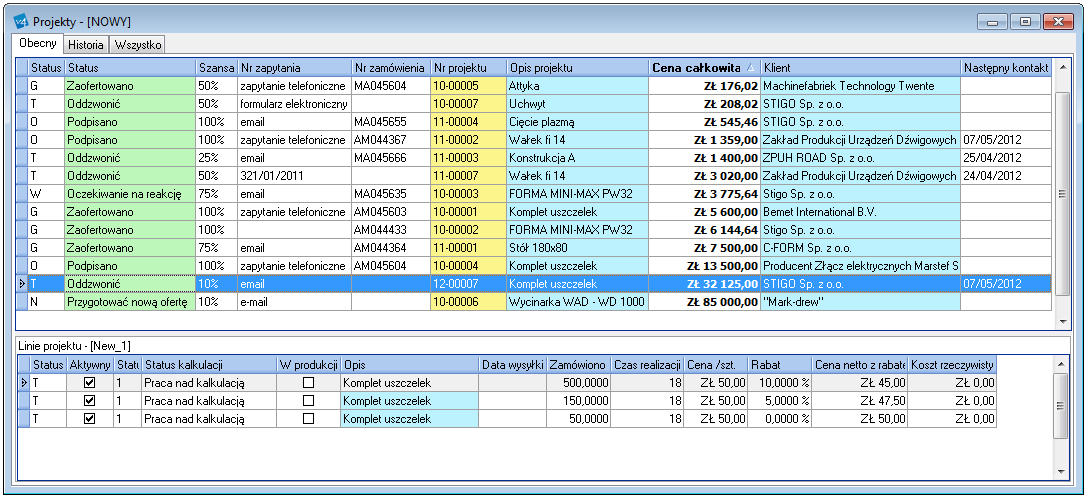Sort by Cena całkowita column header
The image size is (1088, 499).
pyautogui.click(x=704, y=68)
